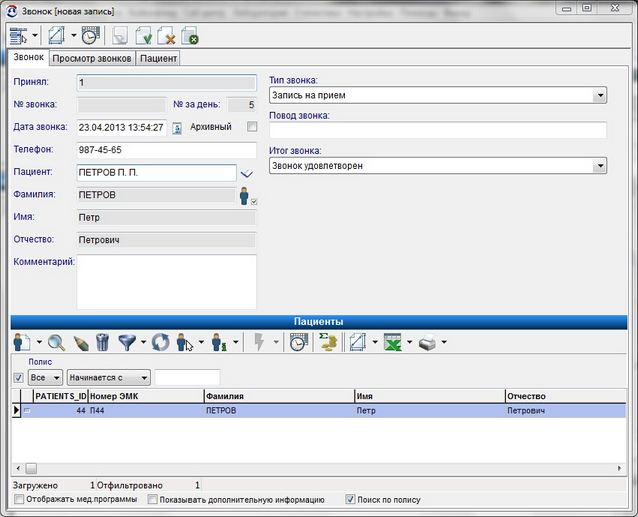Switch to the Пациент tab
Screen dimensions: 638x517
pyautogui.click(x=158, y=59)
